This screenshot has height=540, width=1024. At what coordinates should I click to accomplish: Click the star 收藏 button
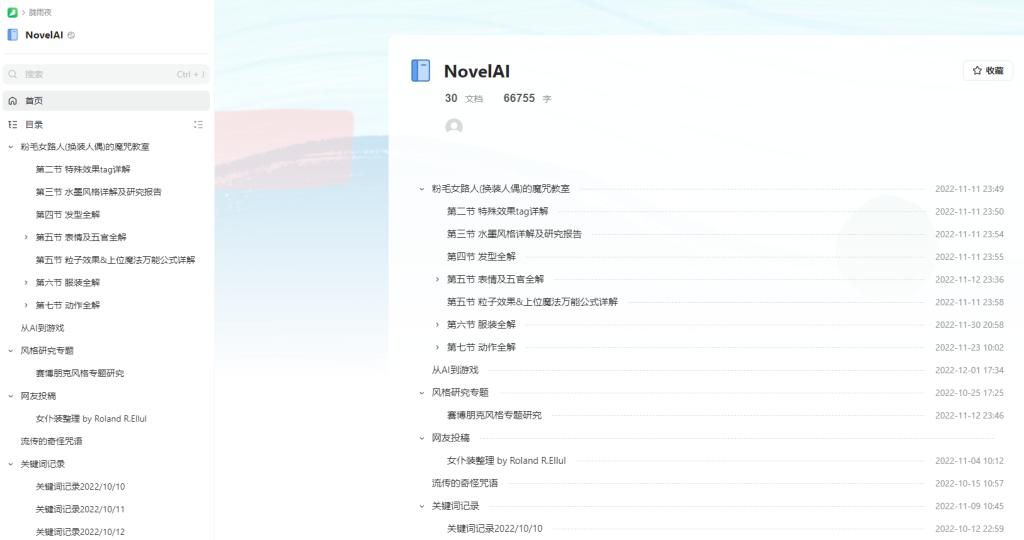pos(987,71)
